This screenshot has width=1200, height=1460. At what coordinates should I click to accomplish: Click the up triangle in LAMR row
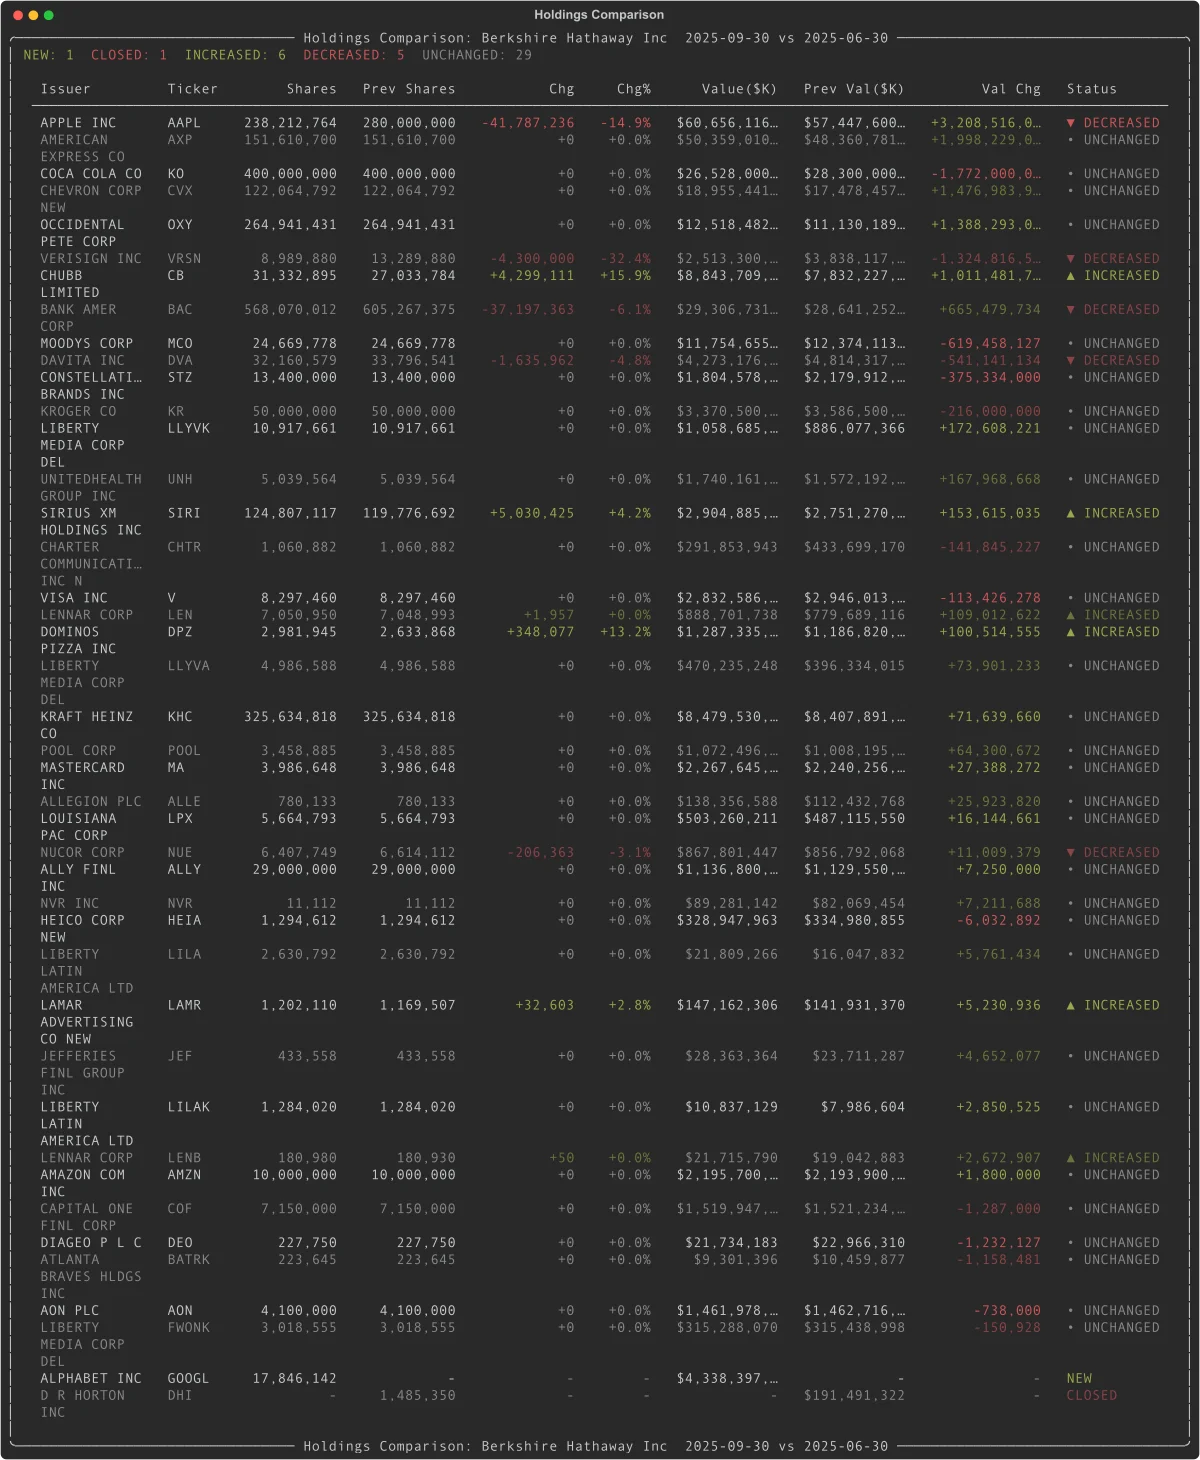[1071, 1007]
